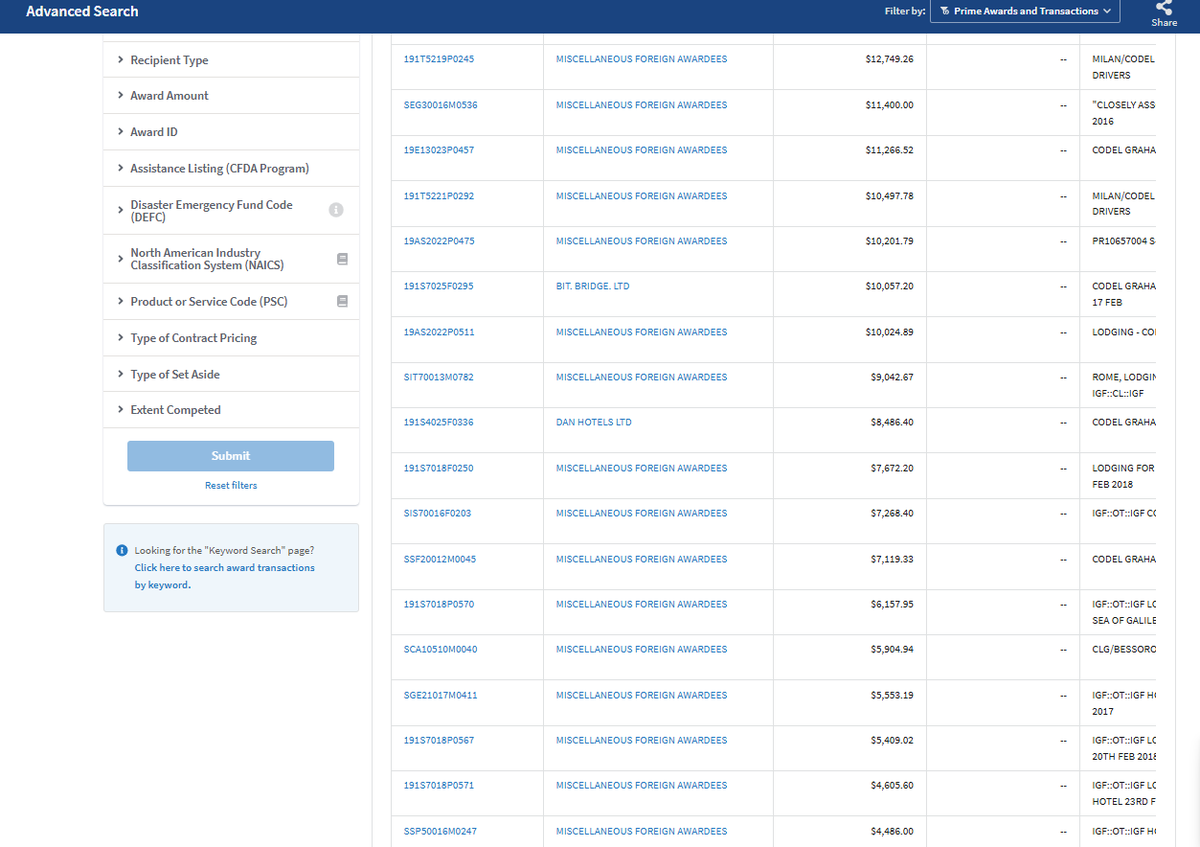Open award SIS70016F0203
Image resolution: width=1200 pixels, height=847 pixels.
pyautogui.click(x=437, y=513)
